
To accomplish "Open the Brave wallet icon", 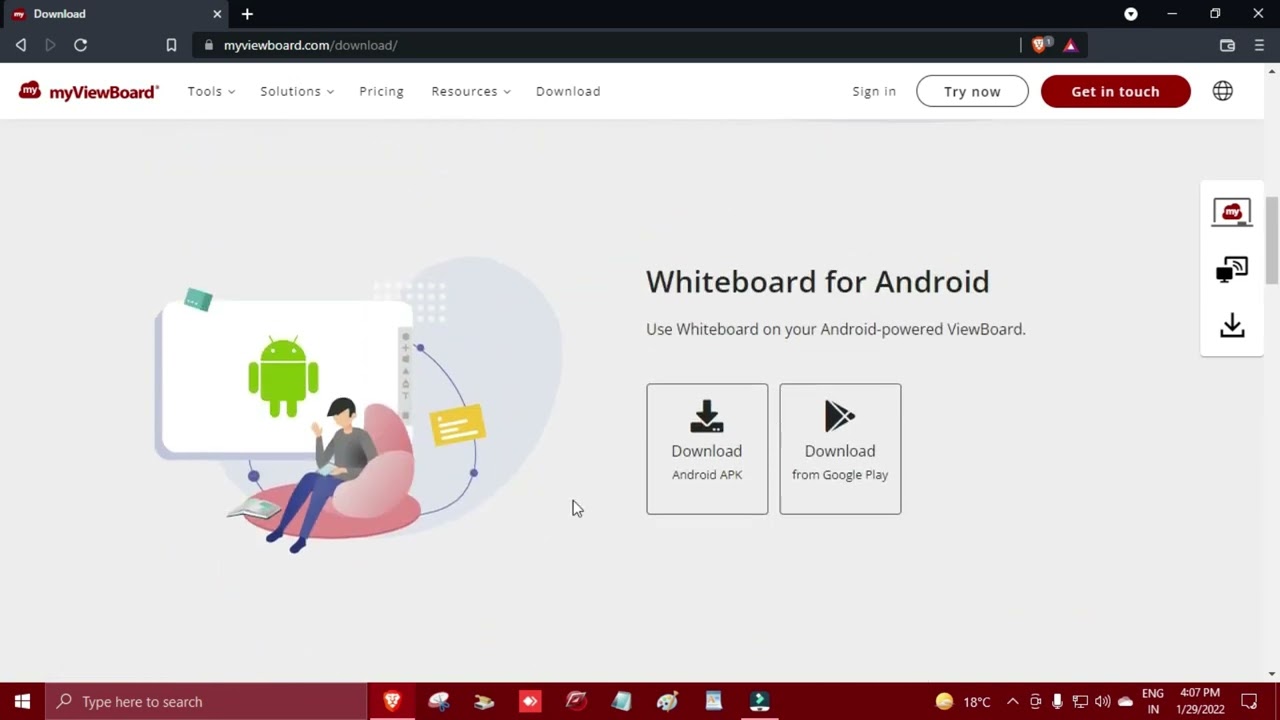I will point(1227,45).
